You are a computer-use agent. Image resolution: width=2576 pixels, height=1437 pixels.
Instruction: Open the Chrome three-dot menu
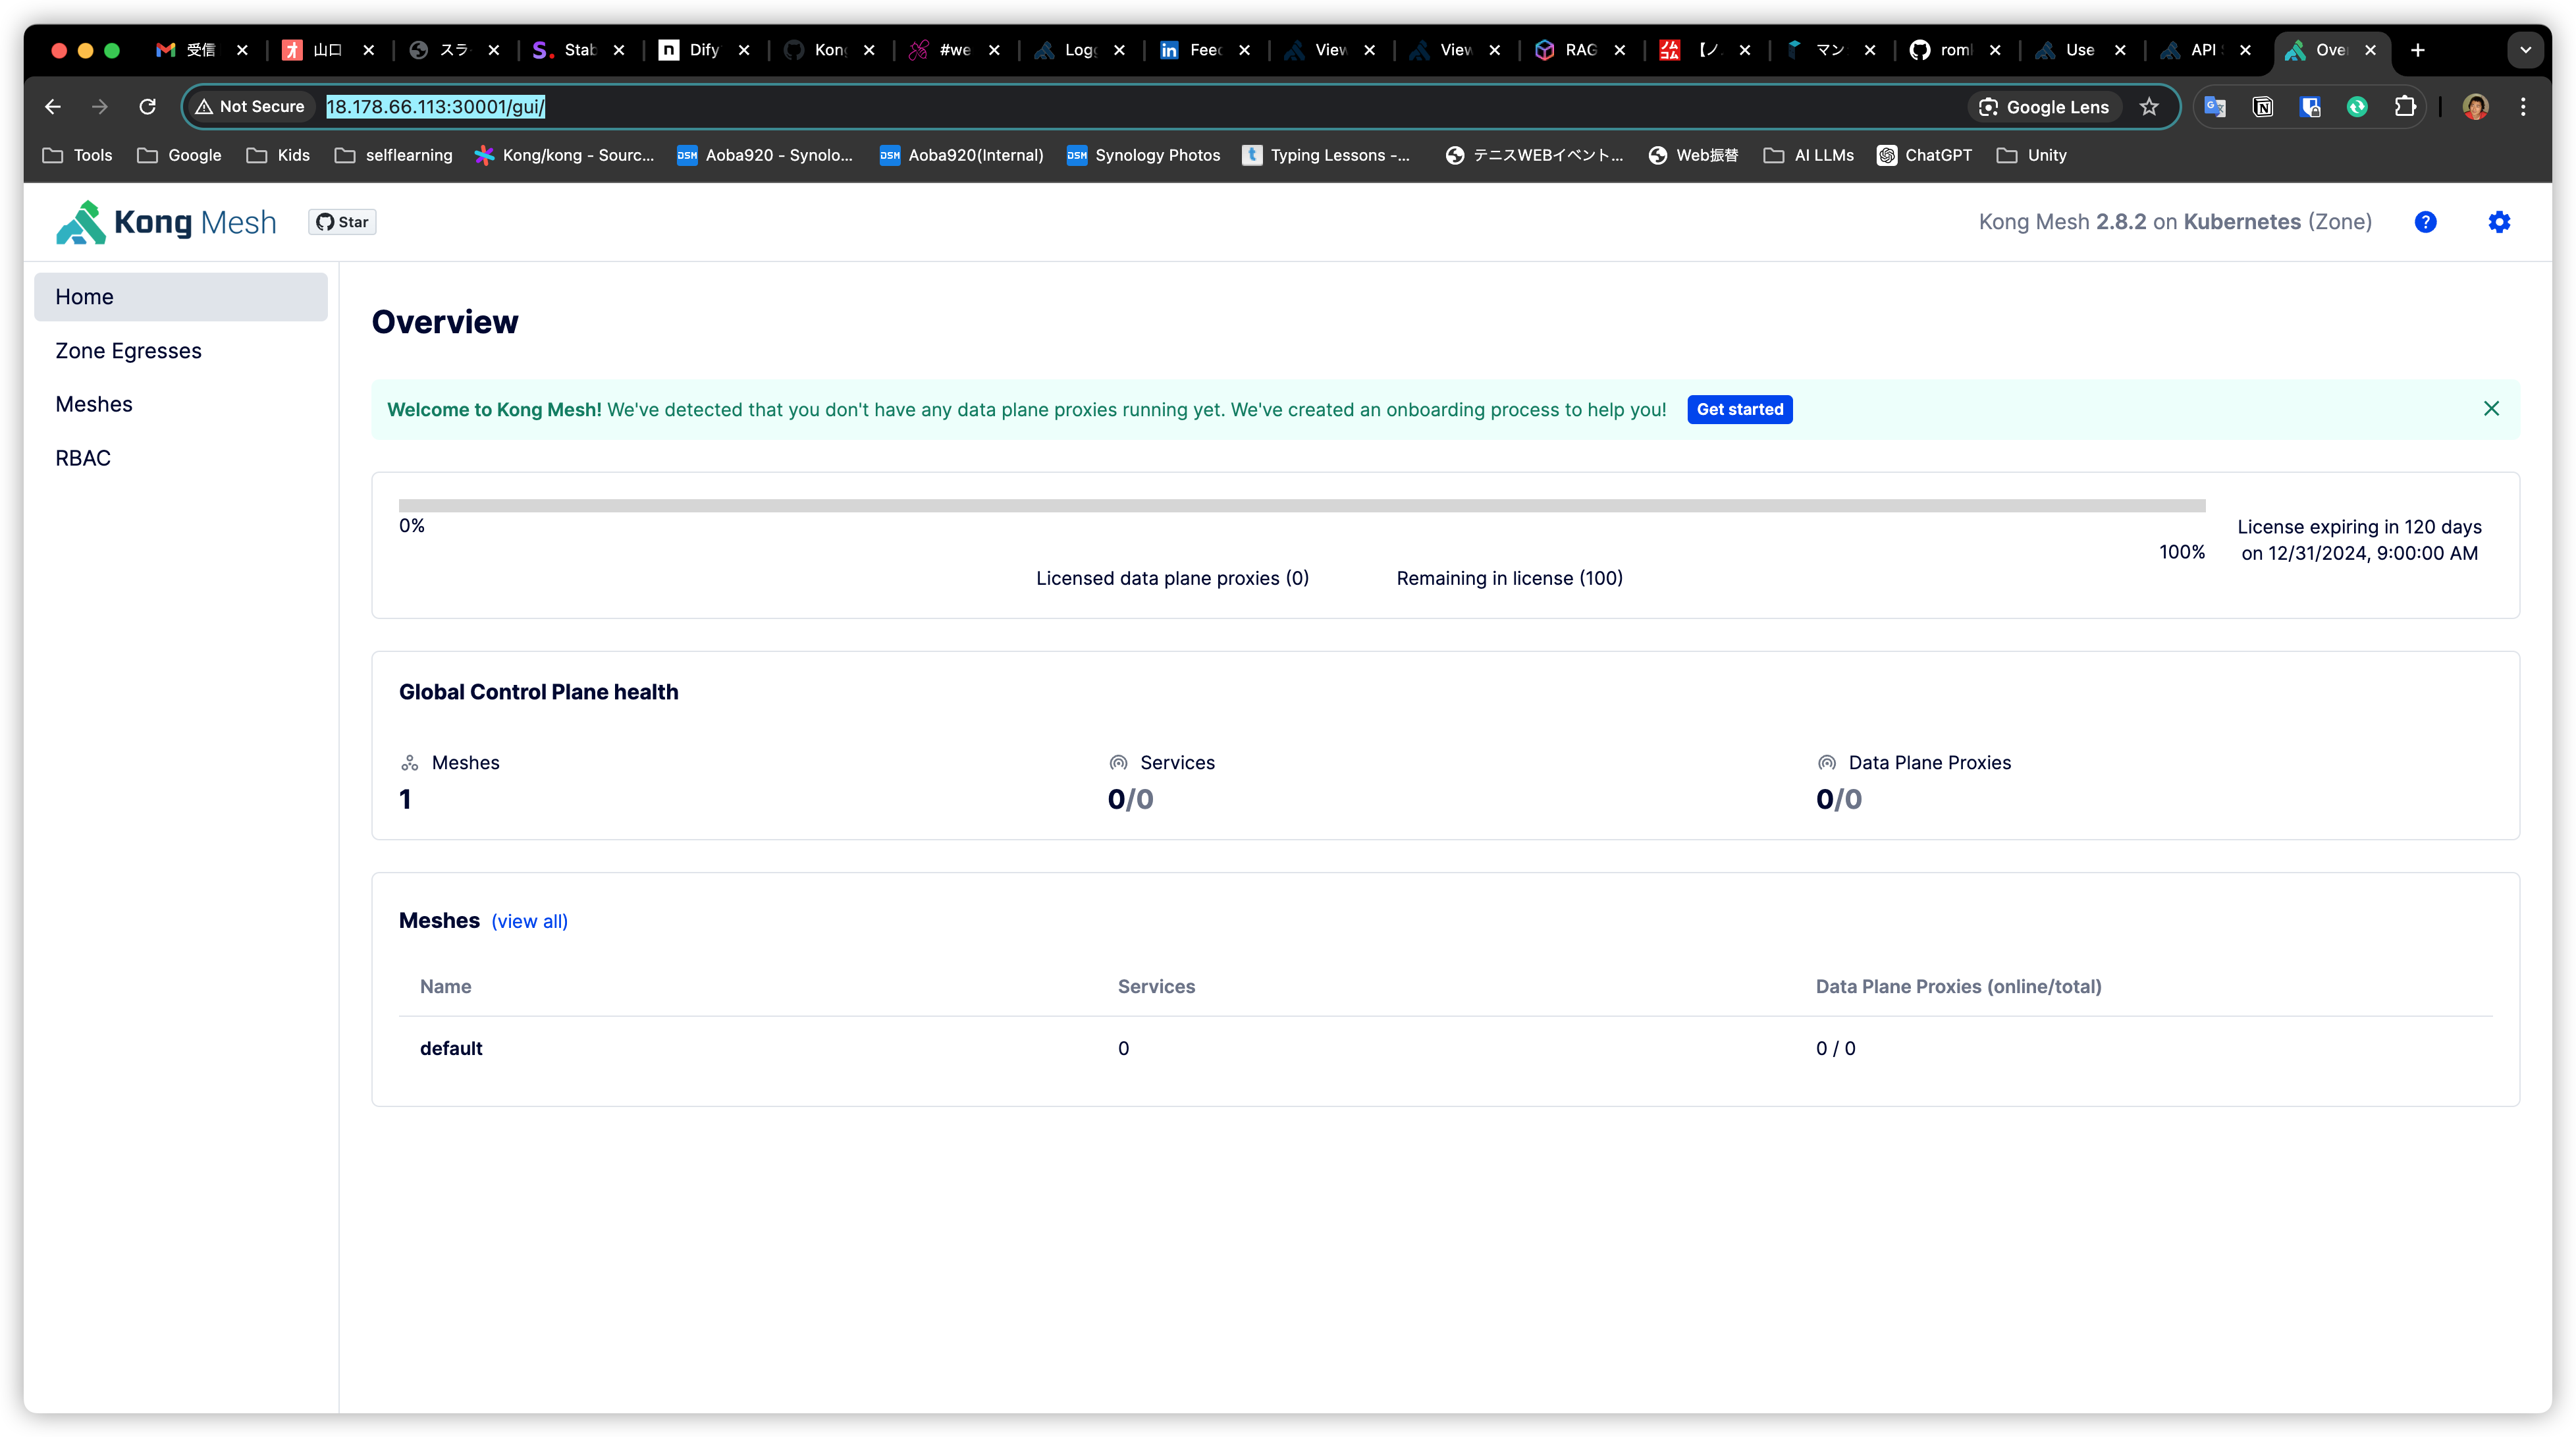tap(2523, 107)
